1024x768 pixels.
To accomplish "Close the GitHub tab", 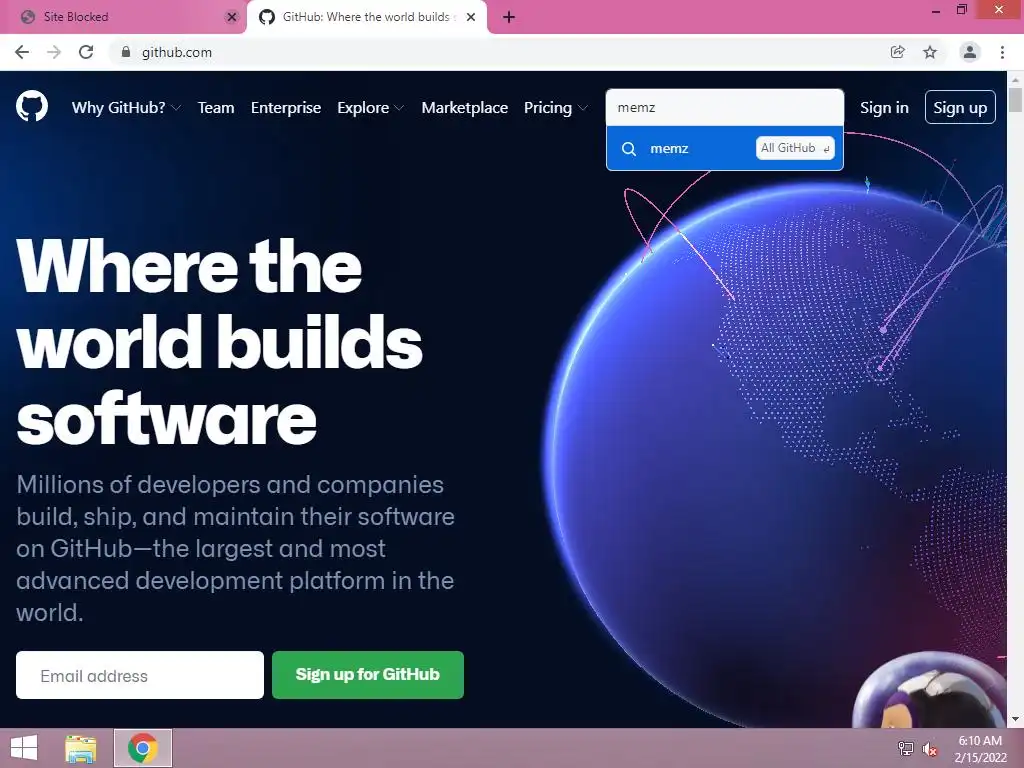I will [471, 17].
